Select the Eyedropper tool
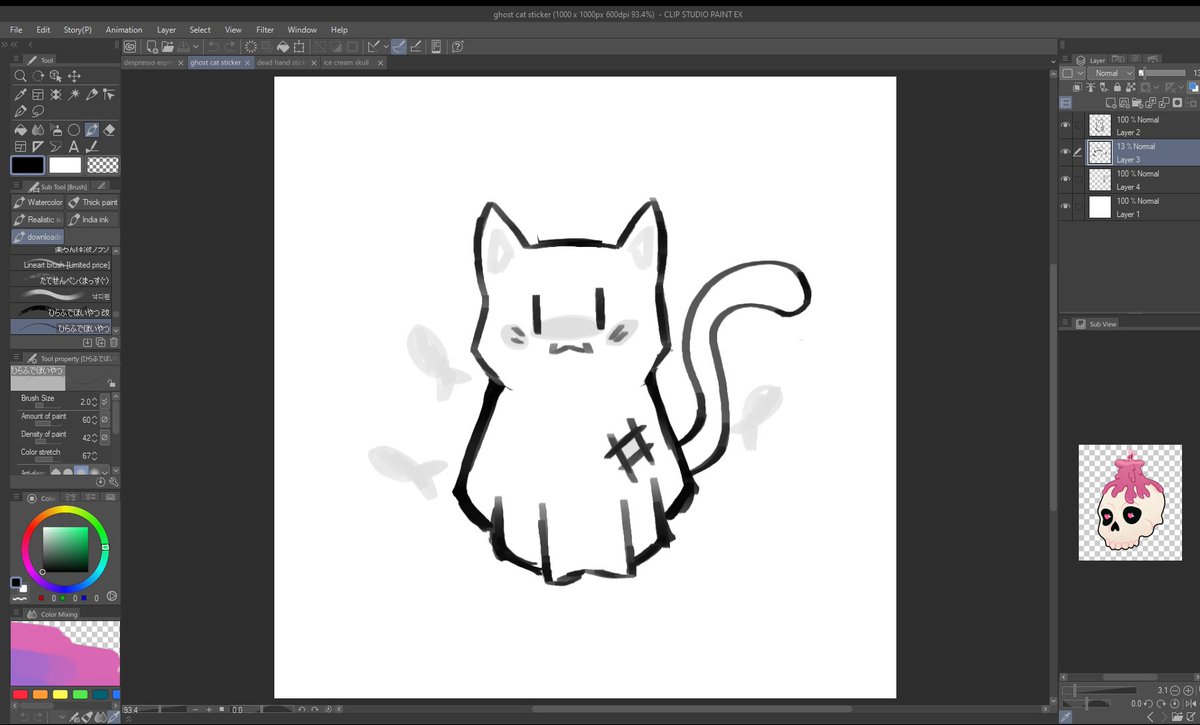This screenshot has height=725, width=1200. click(20, 94)
